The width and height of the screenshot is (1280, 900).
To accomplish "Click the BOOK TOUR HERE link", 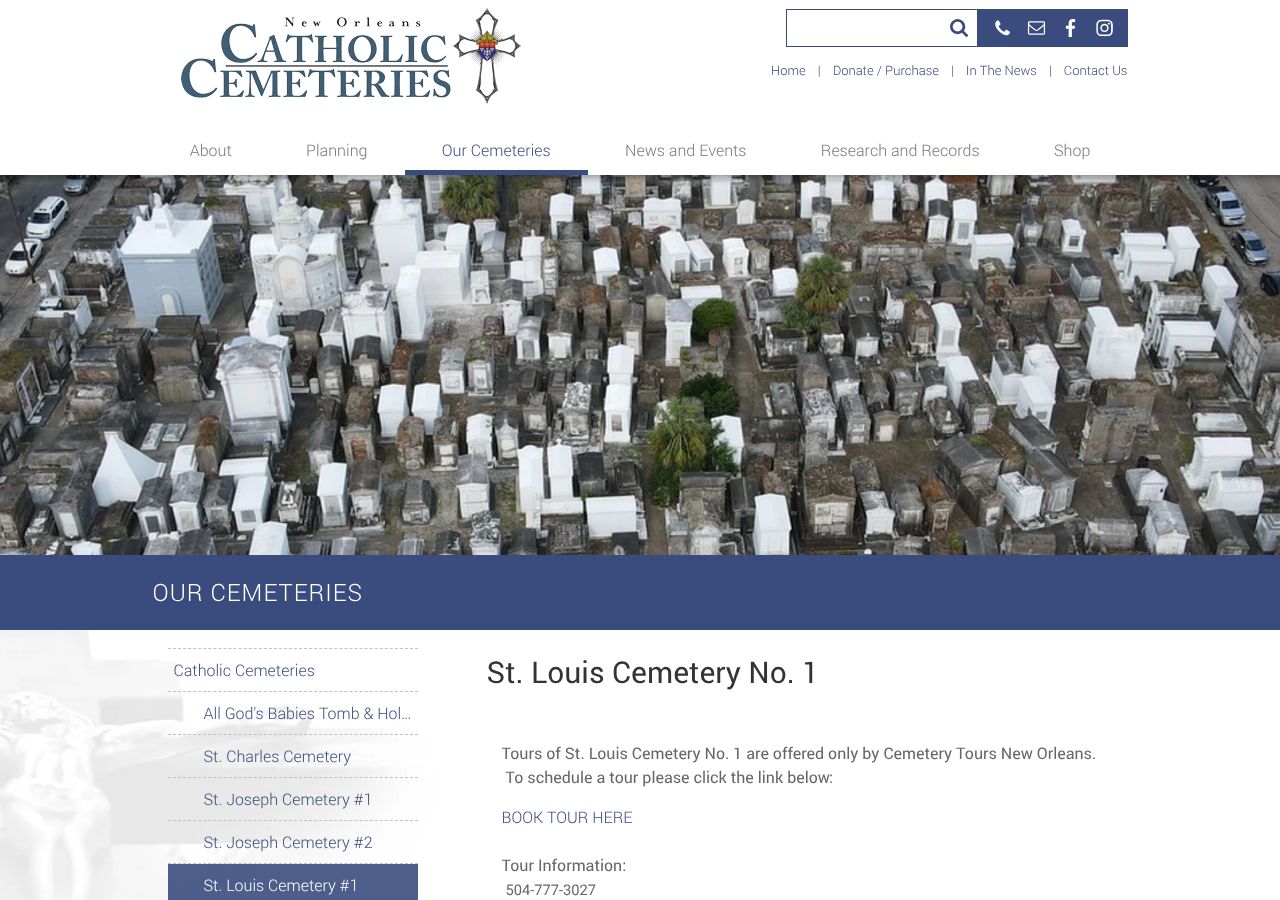I will pyautogui.click(x=567, y=817).
